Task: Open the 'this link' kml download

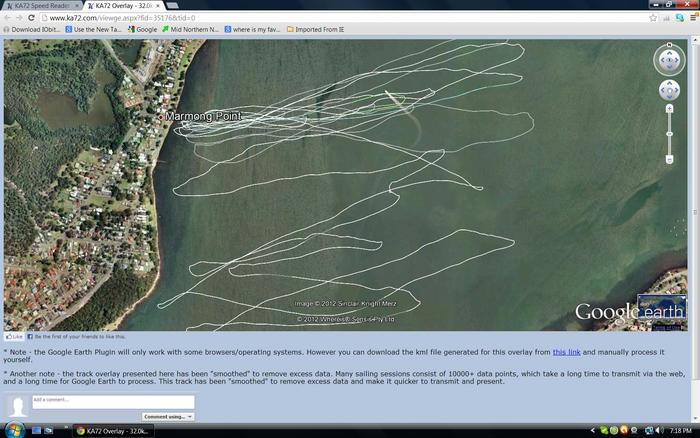Action: pyautogui.click(x=566, y=352)
